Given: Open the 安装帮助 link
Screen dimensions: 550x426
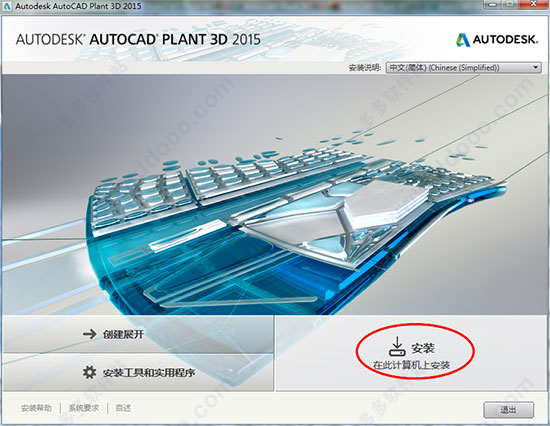Looking at the screenshot, I should 36,408.
